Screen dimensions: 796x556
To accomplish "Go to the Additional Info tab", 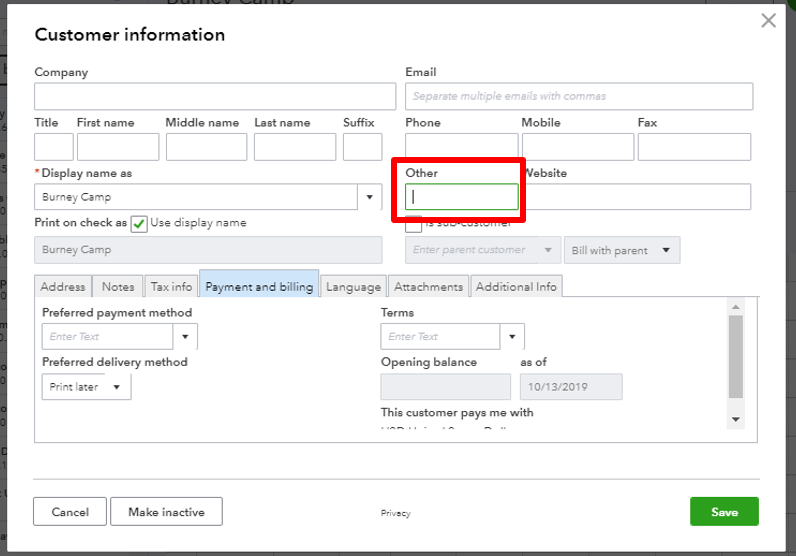I will coord(516,287).
